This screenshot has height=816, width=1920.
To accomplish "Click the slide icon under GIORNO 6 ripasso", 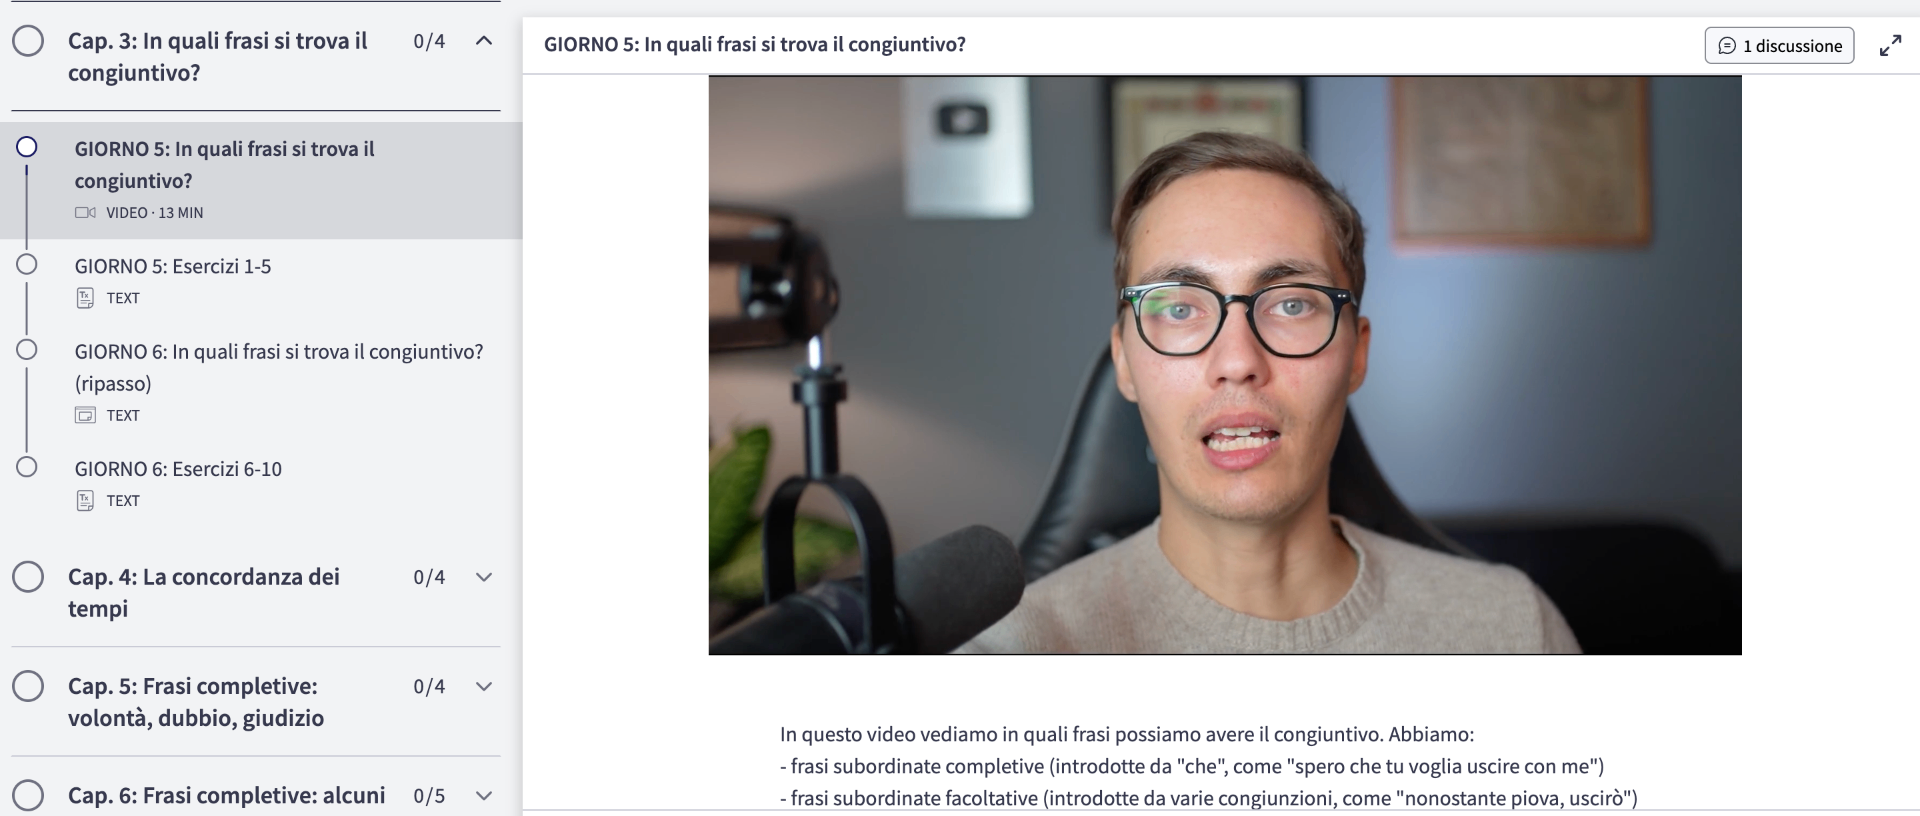I will 85,415.
